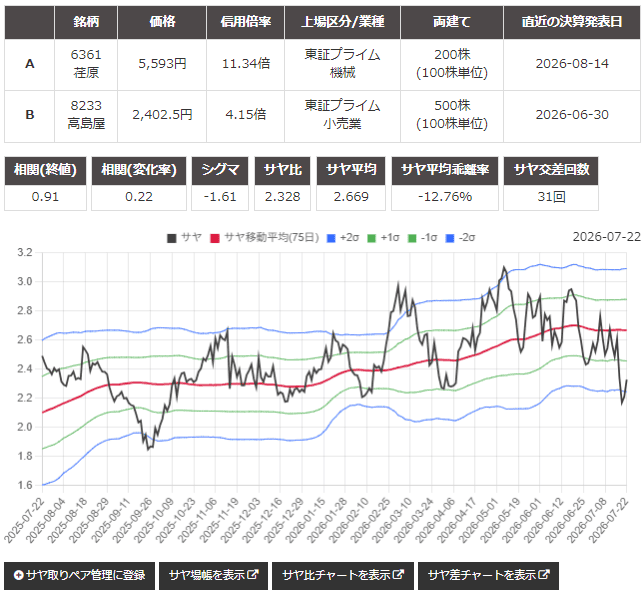Click the 乖離率 value -12.76%
This screenshot has width=643, height=595.
point(445,197)
